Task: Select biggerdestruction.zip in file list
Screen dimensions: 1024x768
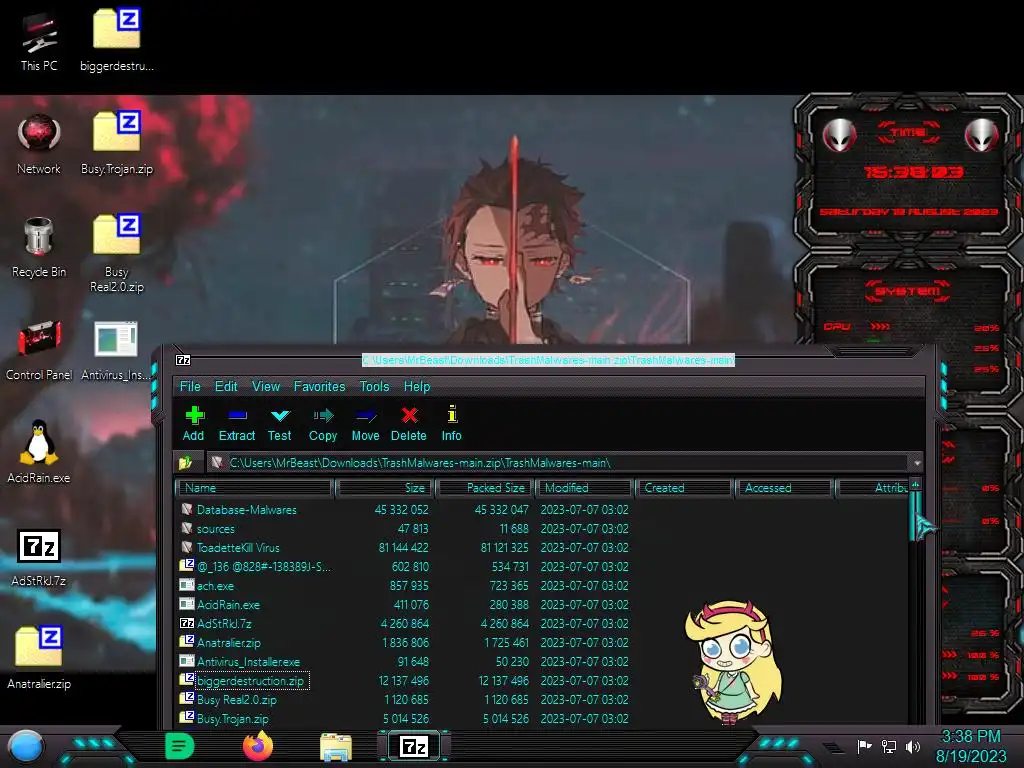Action: point(542,680)
